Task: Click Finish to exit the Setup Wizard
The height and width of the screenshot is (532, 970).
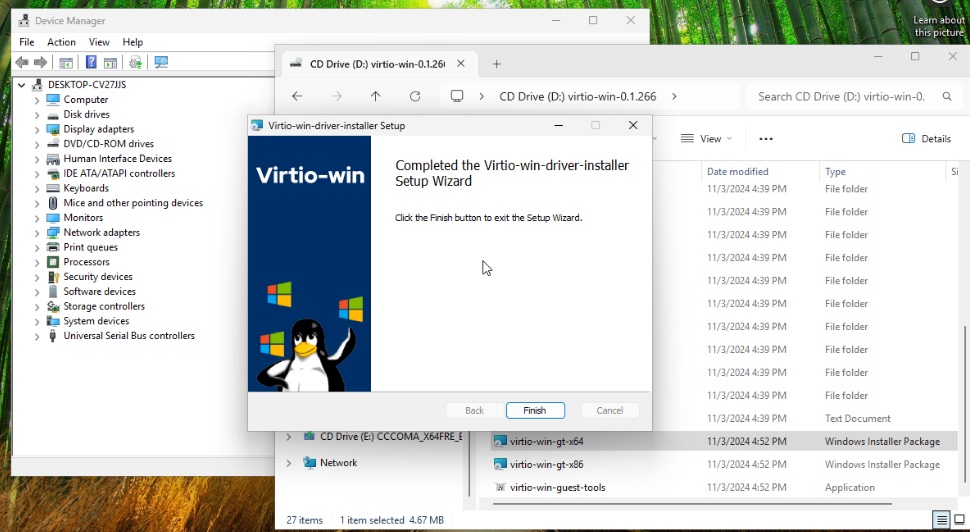Action: click(535, 410)
